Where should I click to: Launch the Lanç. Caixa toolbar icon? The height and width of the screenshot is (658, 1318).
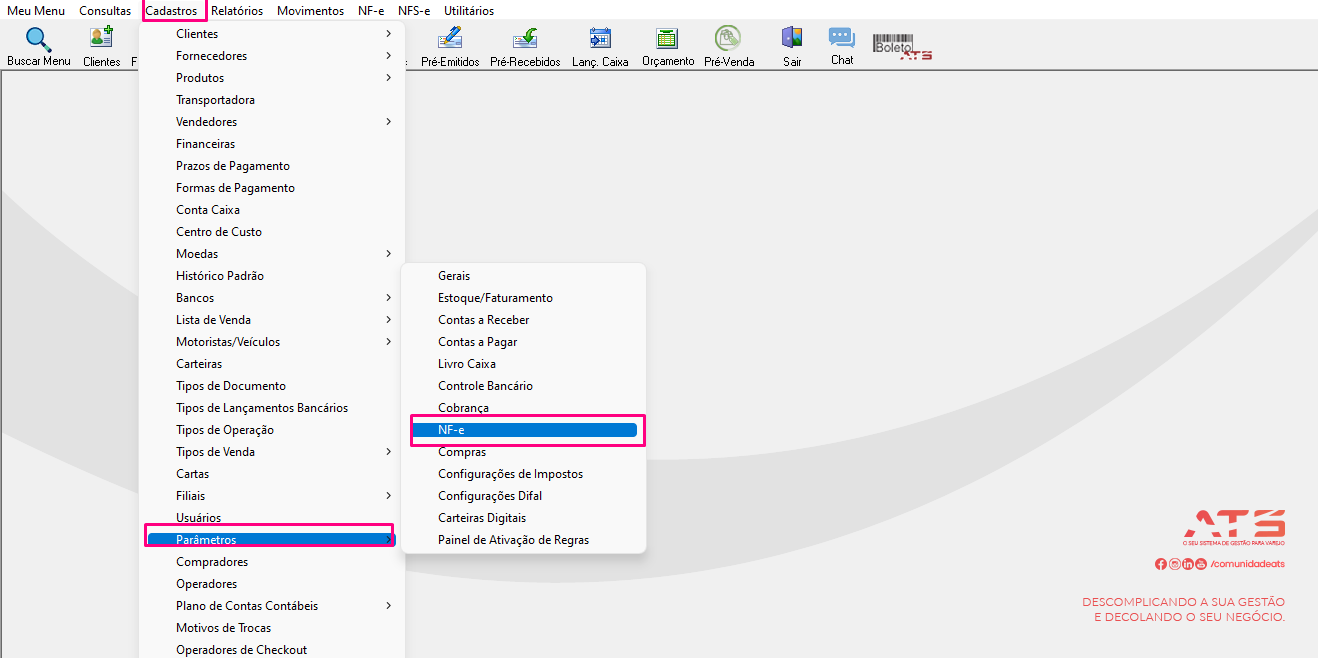pos(600,39)
